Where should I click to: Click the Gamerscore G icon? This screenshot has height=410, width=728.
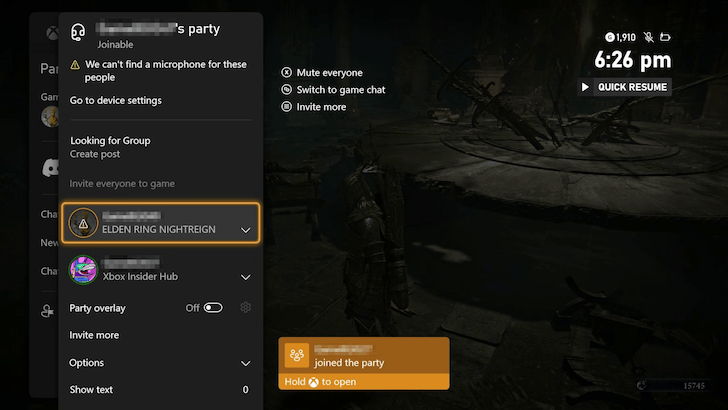click(610, 37)
